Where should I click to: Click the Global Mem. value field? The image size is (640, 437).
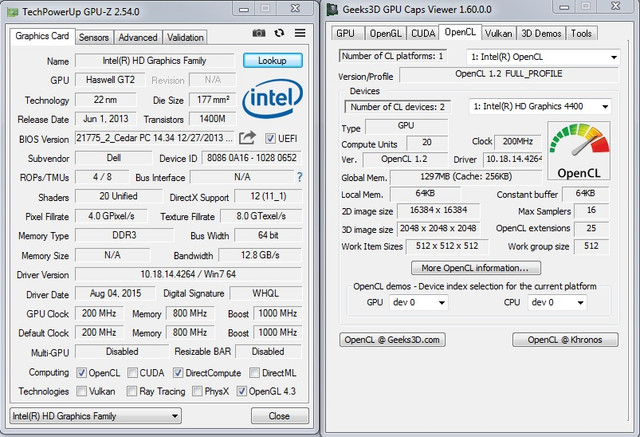click(466, 177)
